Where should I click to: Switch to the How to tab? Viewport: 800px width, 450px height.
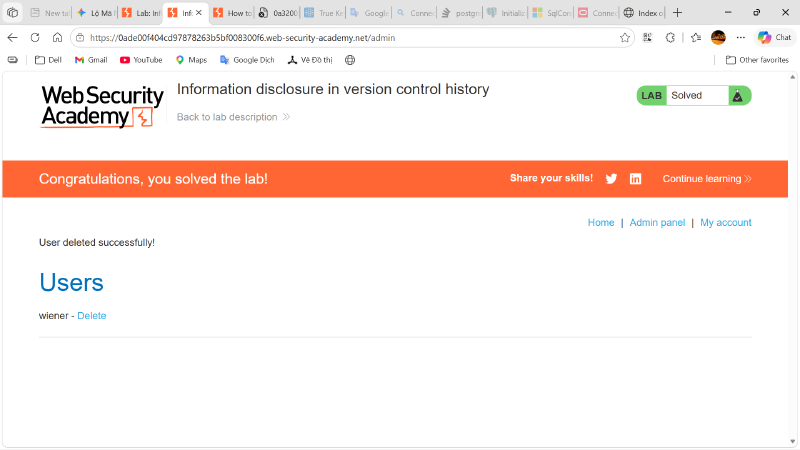tap(233, 13)
